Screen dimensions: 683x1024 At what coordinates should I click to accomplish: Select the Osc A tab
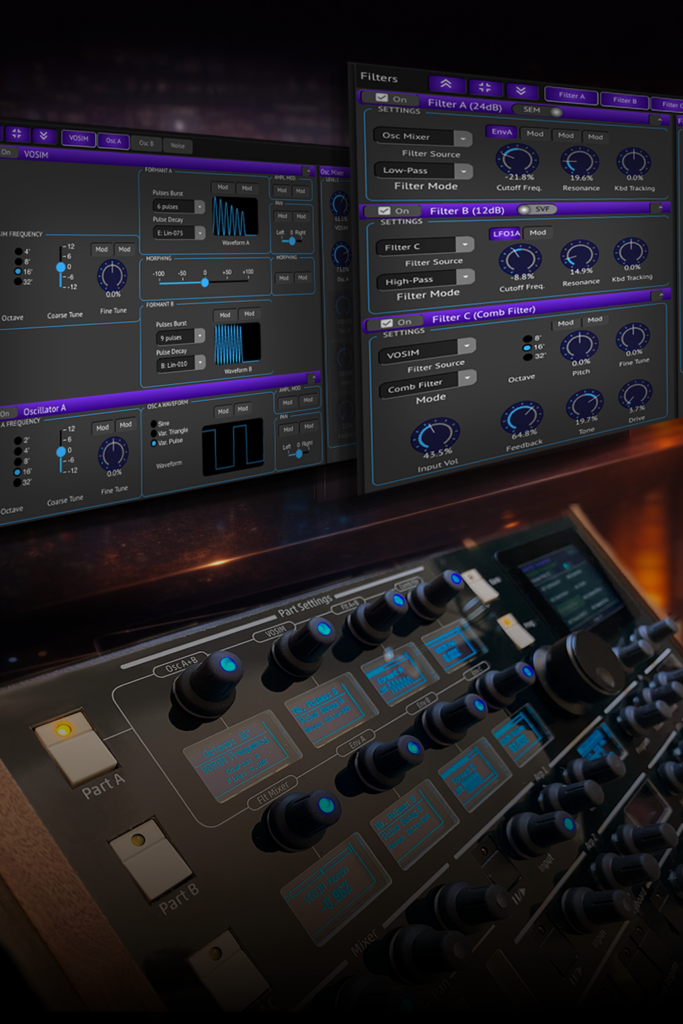pyautogui.click(x=113, y=141)
